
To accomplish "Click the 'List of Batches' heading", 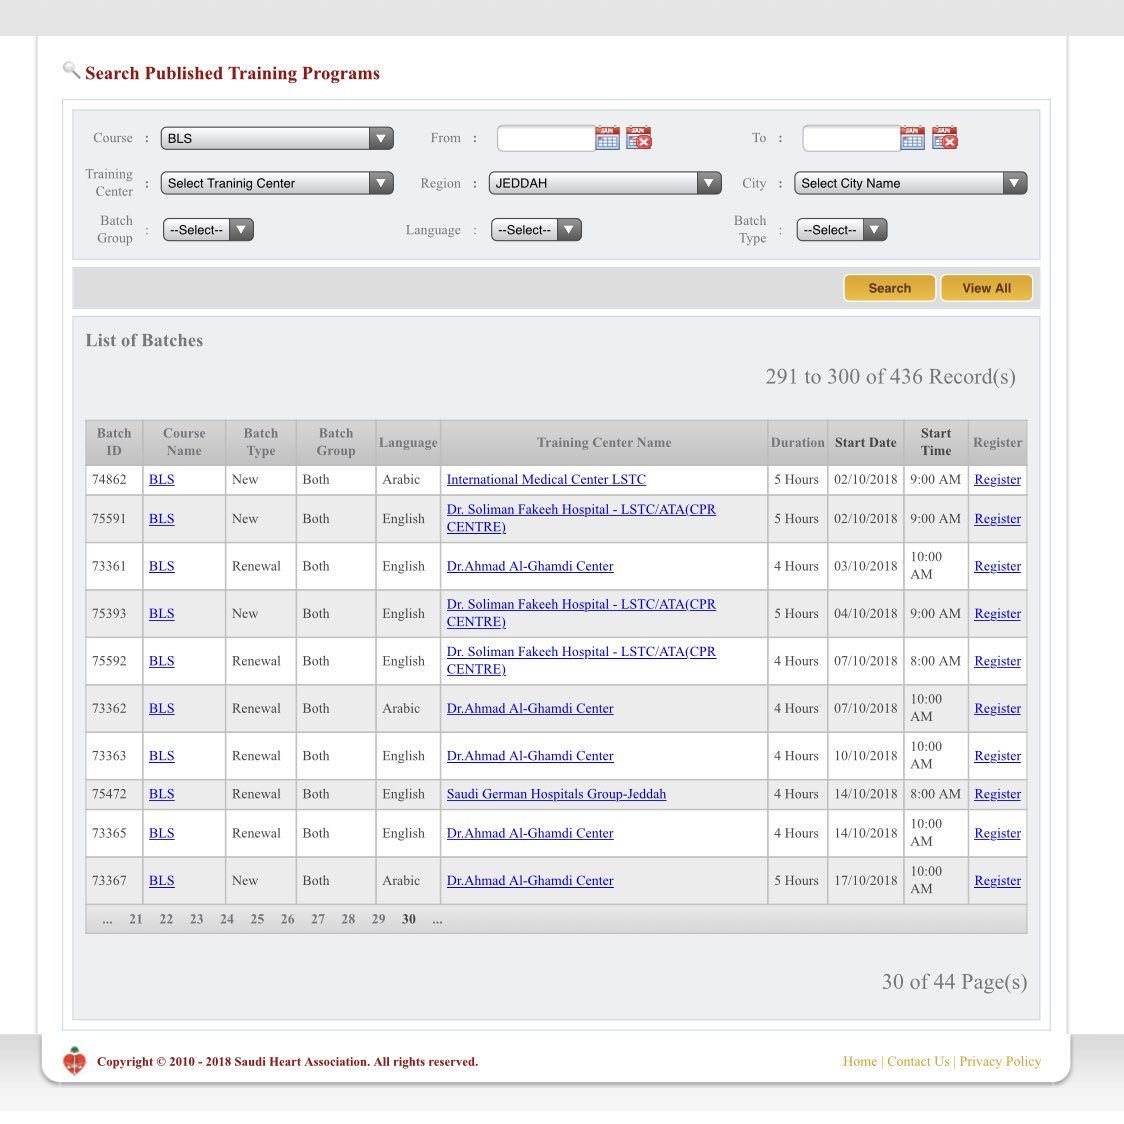I will (144, 340).
